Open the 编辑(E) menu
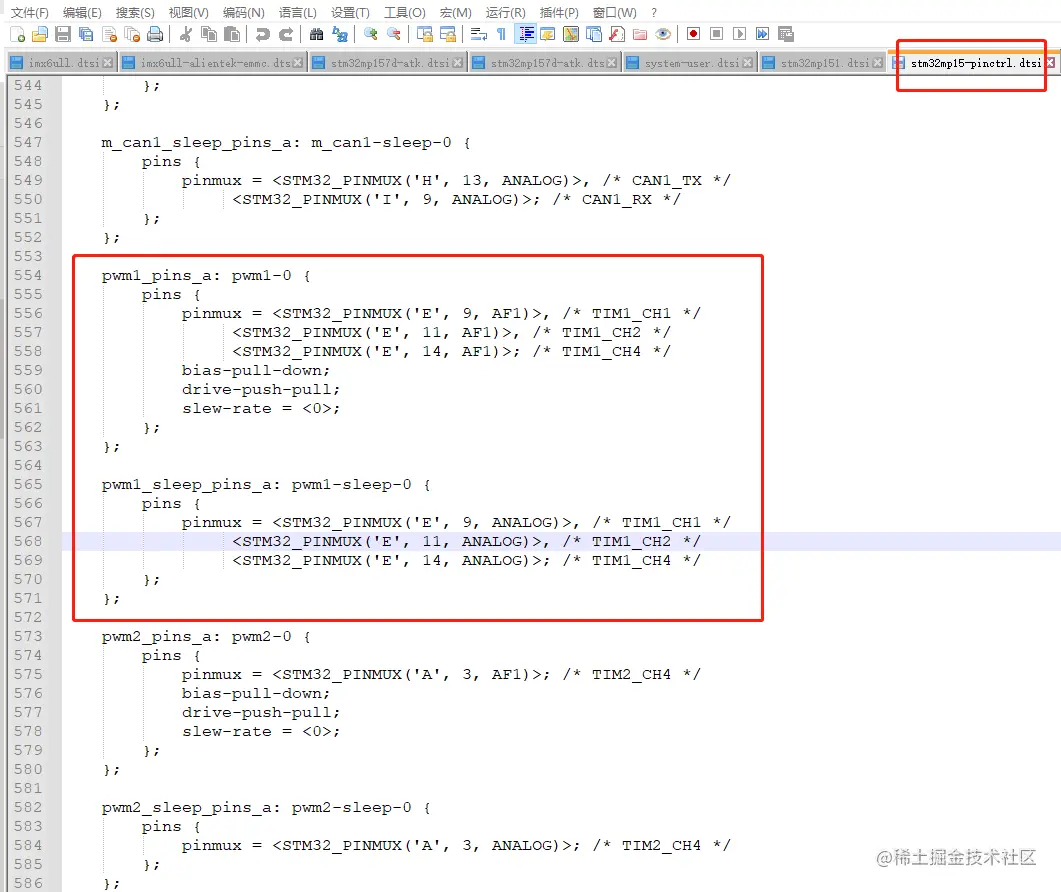 (82, 12)
